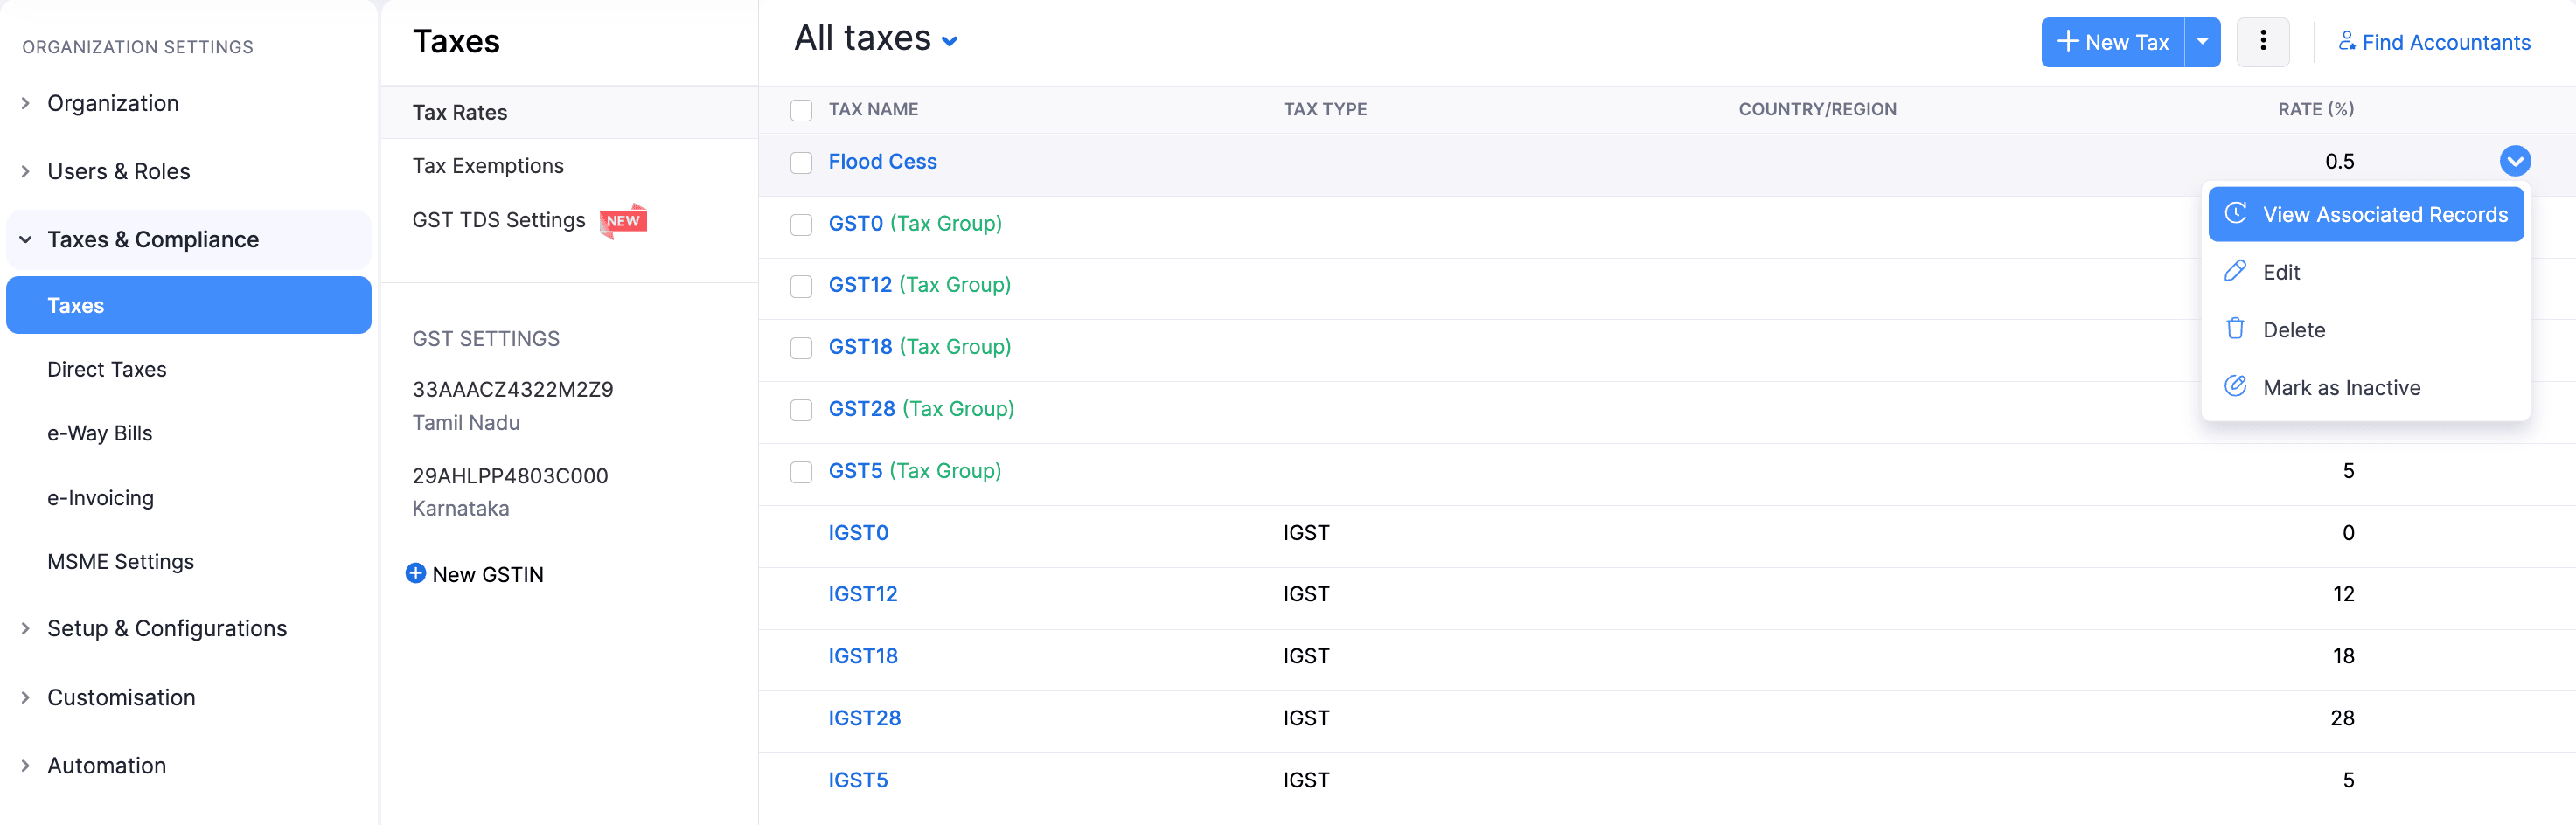The width and height of the screenshot is (2576, 825).
Task: Click the plus icon beside New GSTIN
Action: (x=415, y=573)
